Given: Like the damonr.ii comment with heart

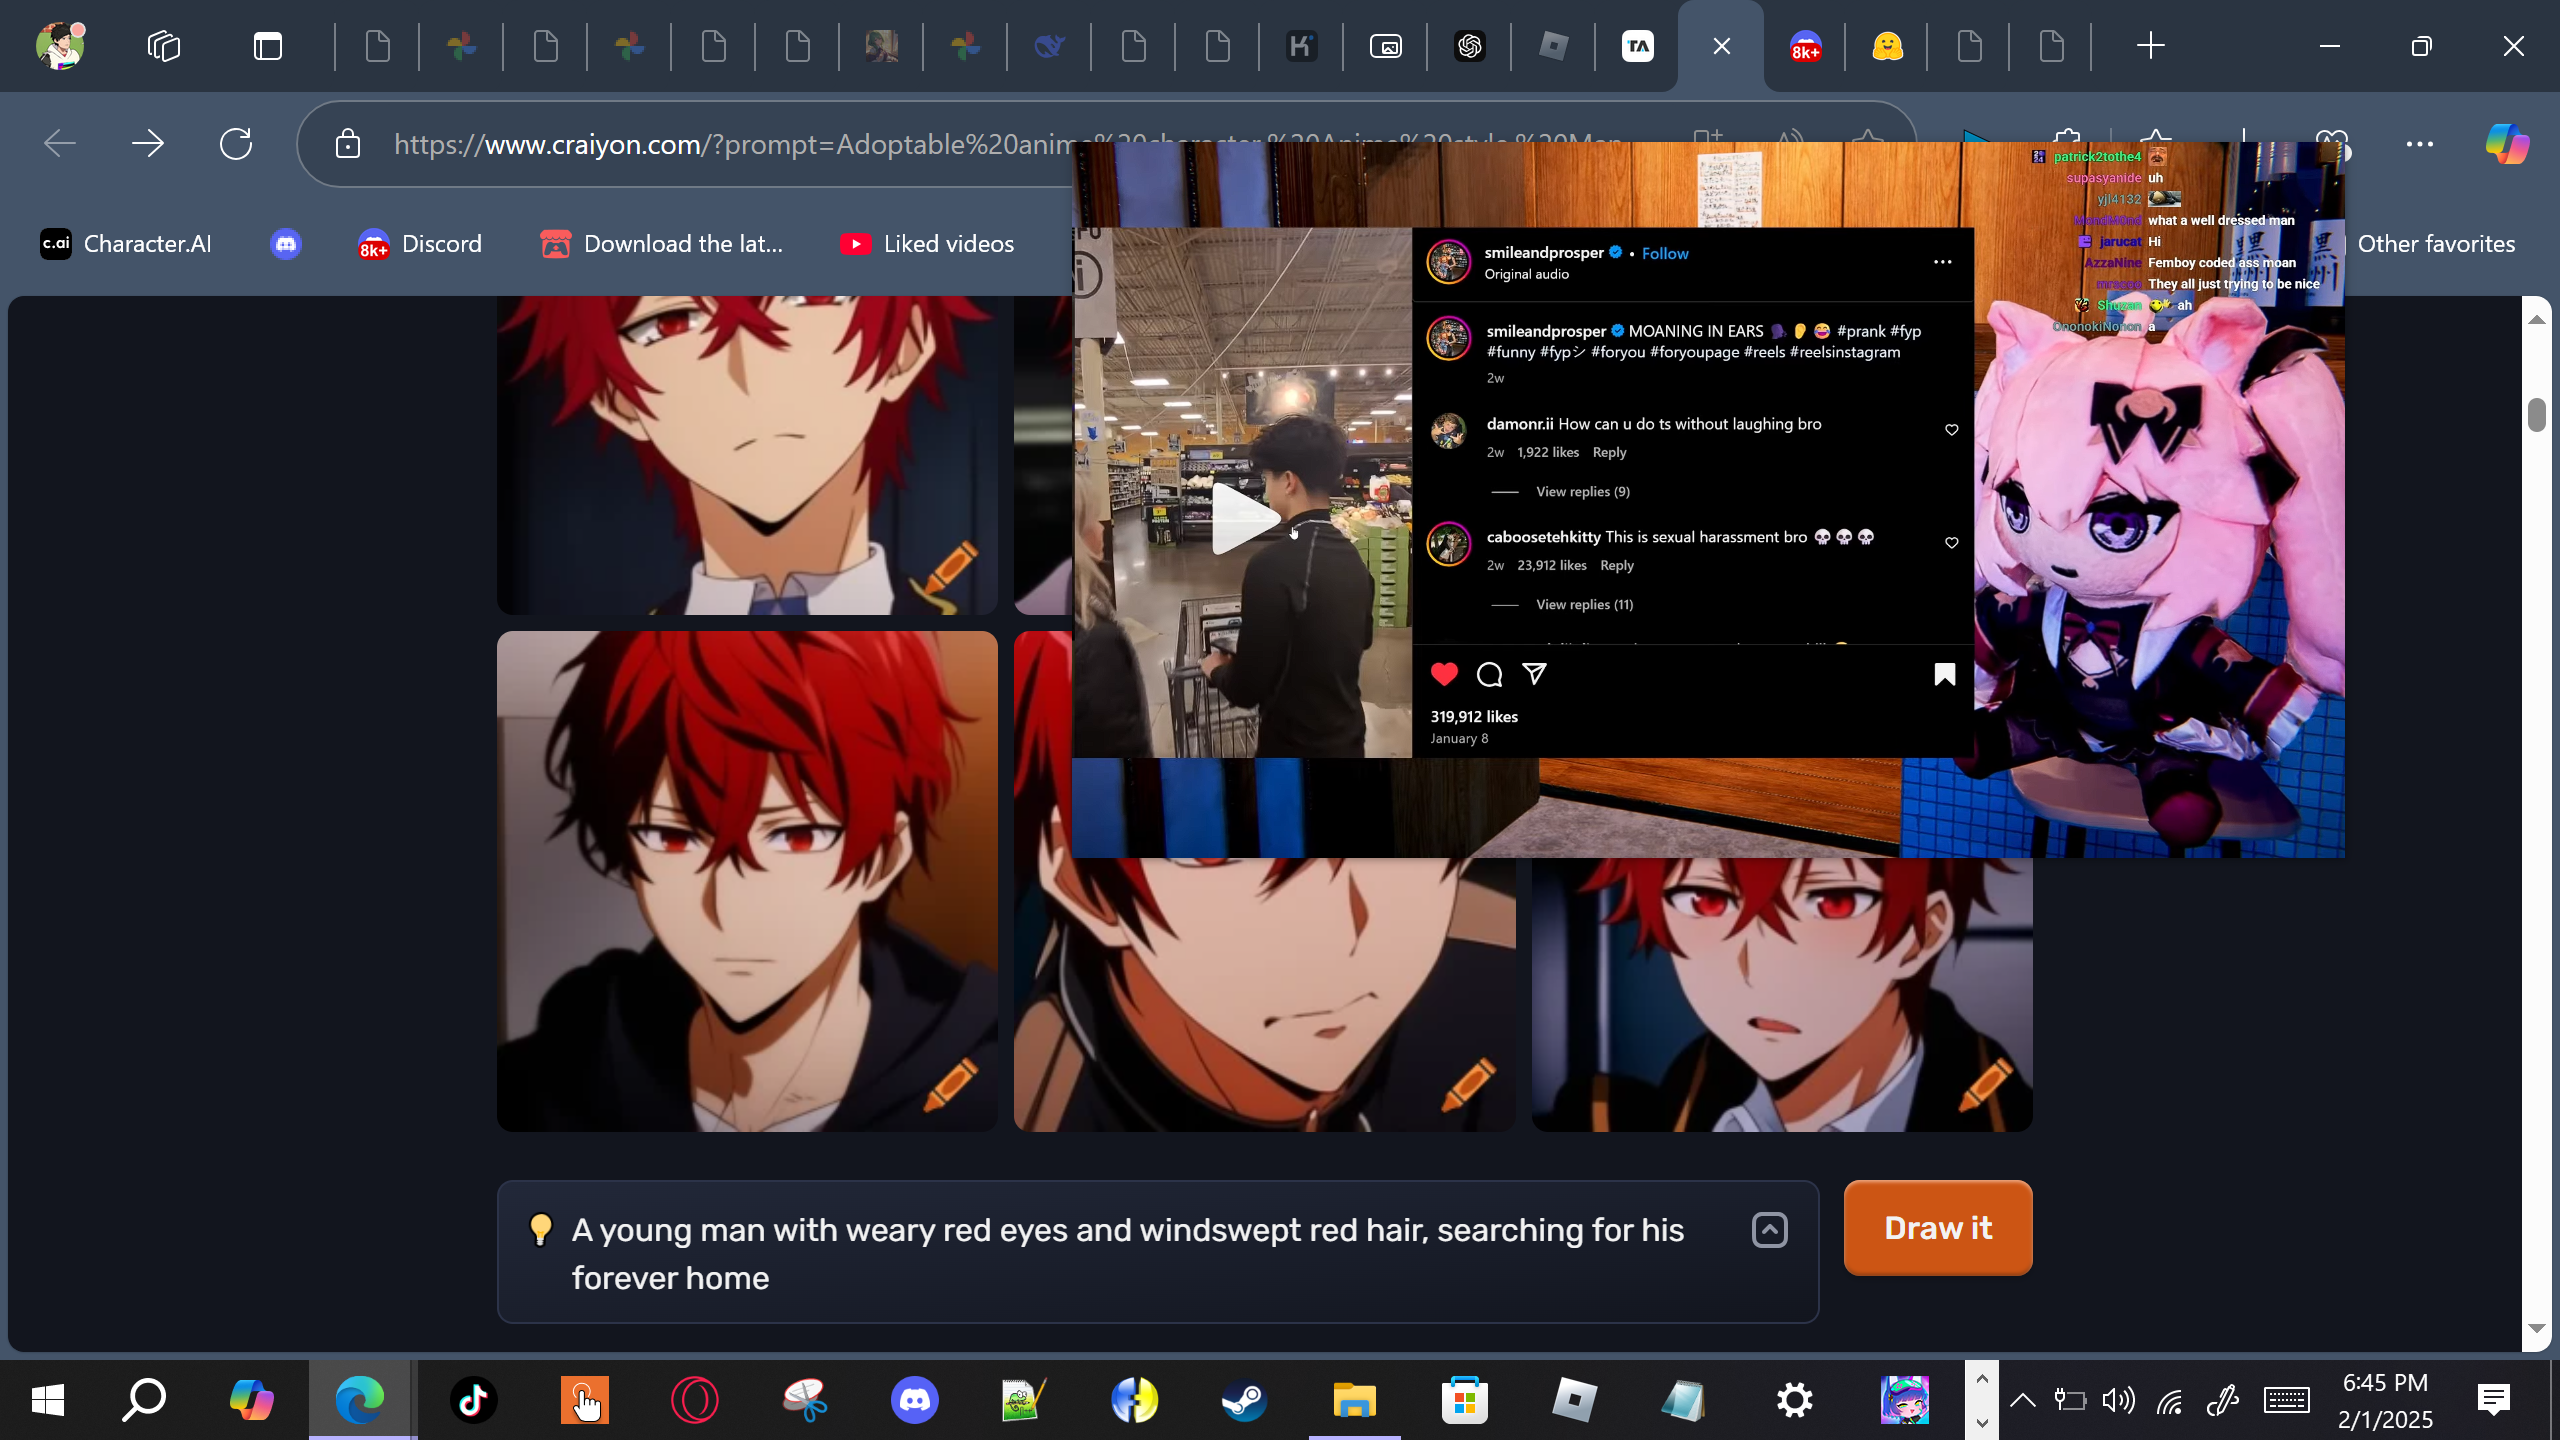Looking at the screenshot, I should [x=1951, y=430].
